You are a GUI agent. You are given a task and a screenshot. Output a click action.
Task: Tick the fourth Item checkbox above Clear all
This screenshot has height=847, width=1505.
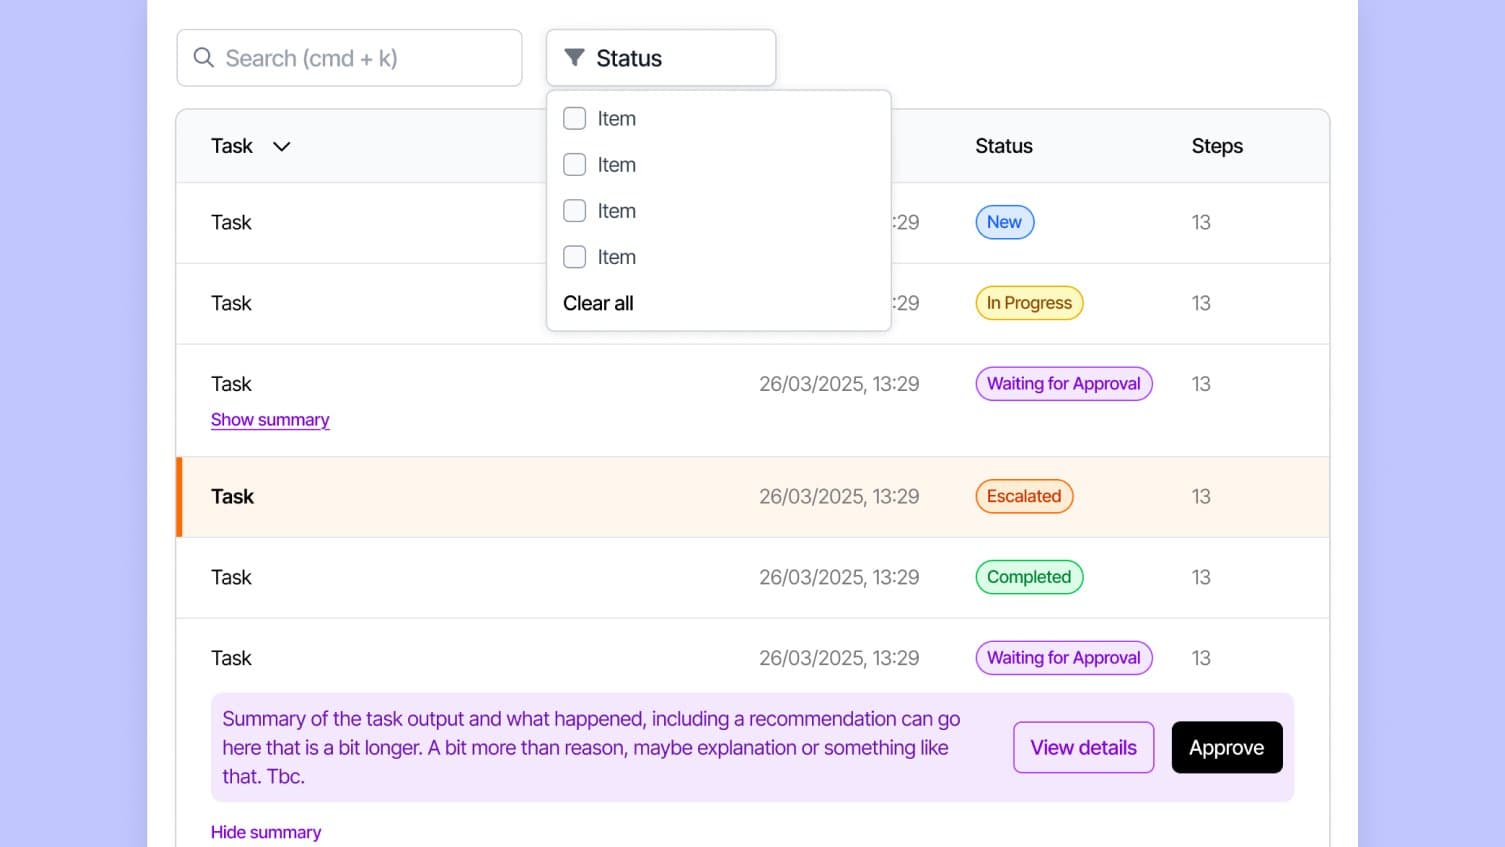[574, 257]
